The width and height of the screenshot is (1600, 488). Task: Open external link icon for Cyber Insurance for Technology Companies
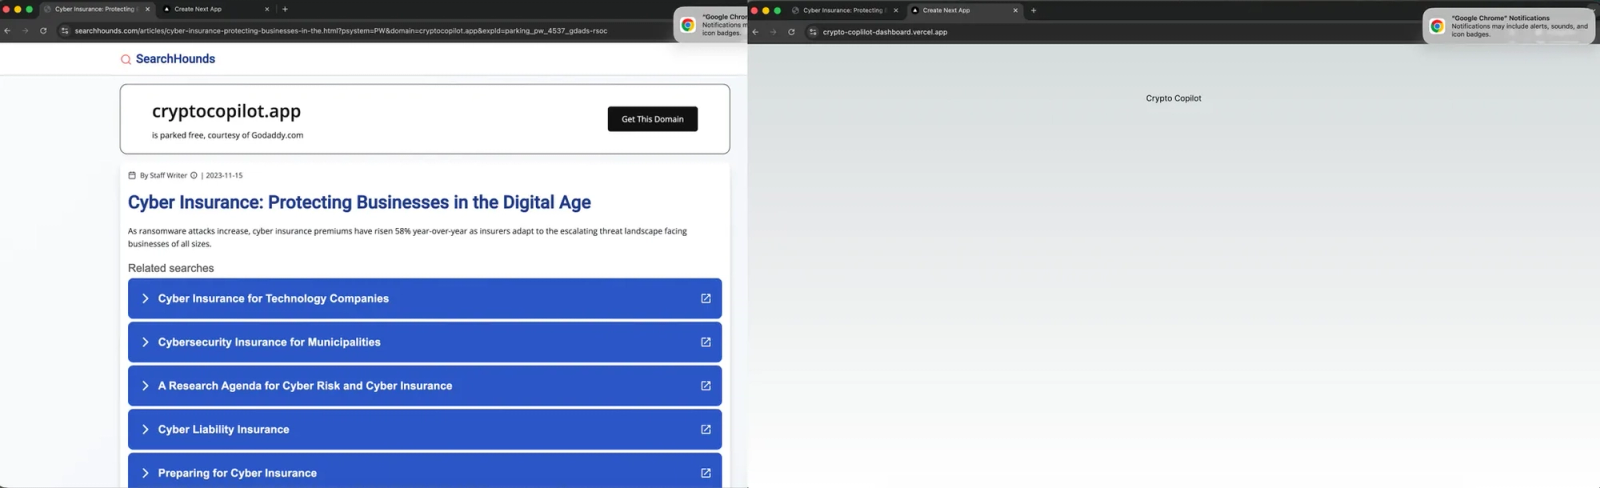click(x=706, y=298)
